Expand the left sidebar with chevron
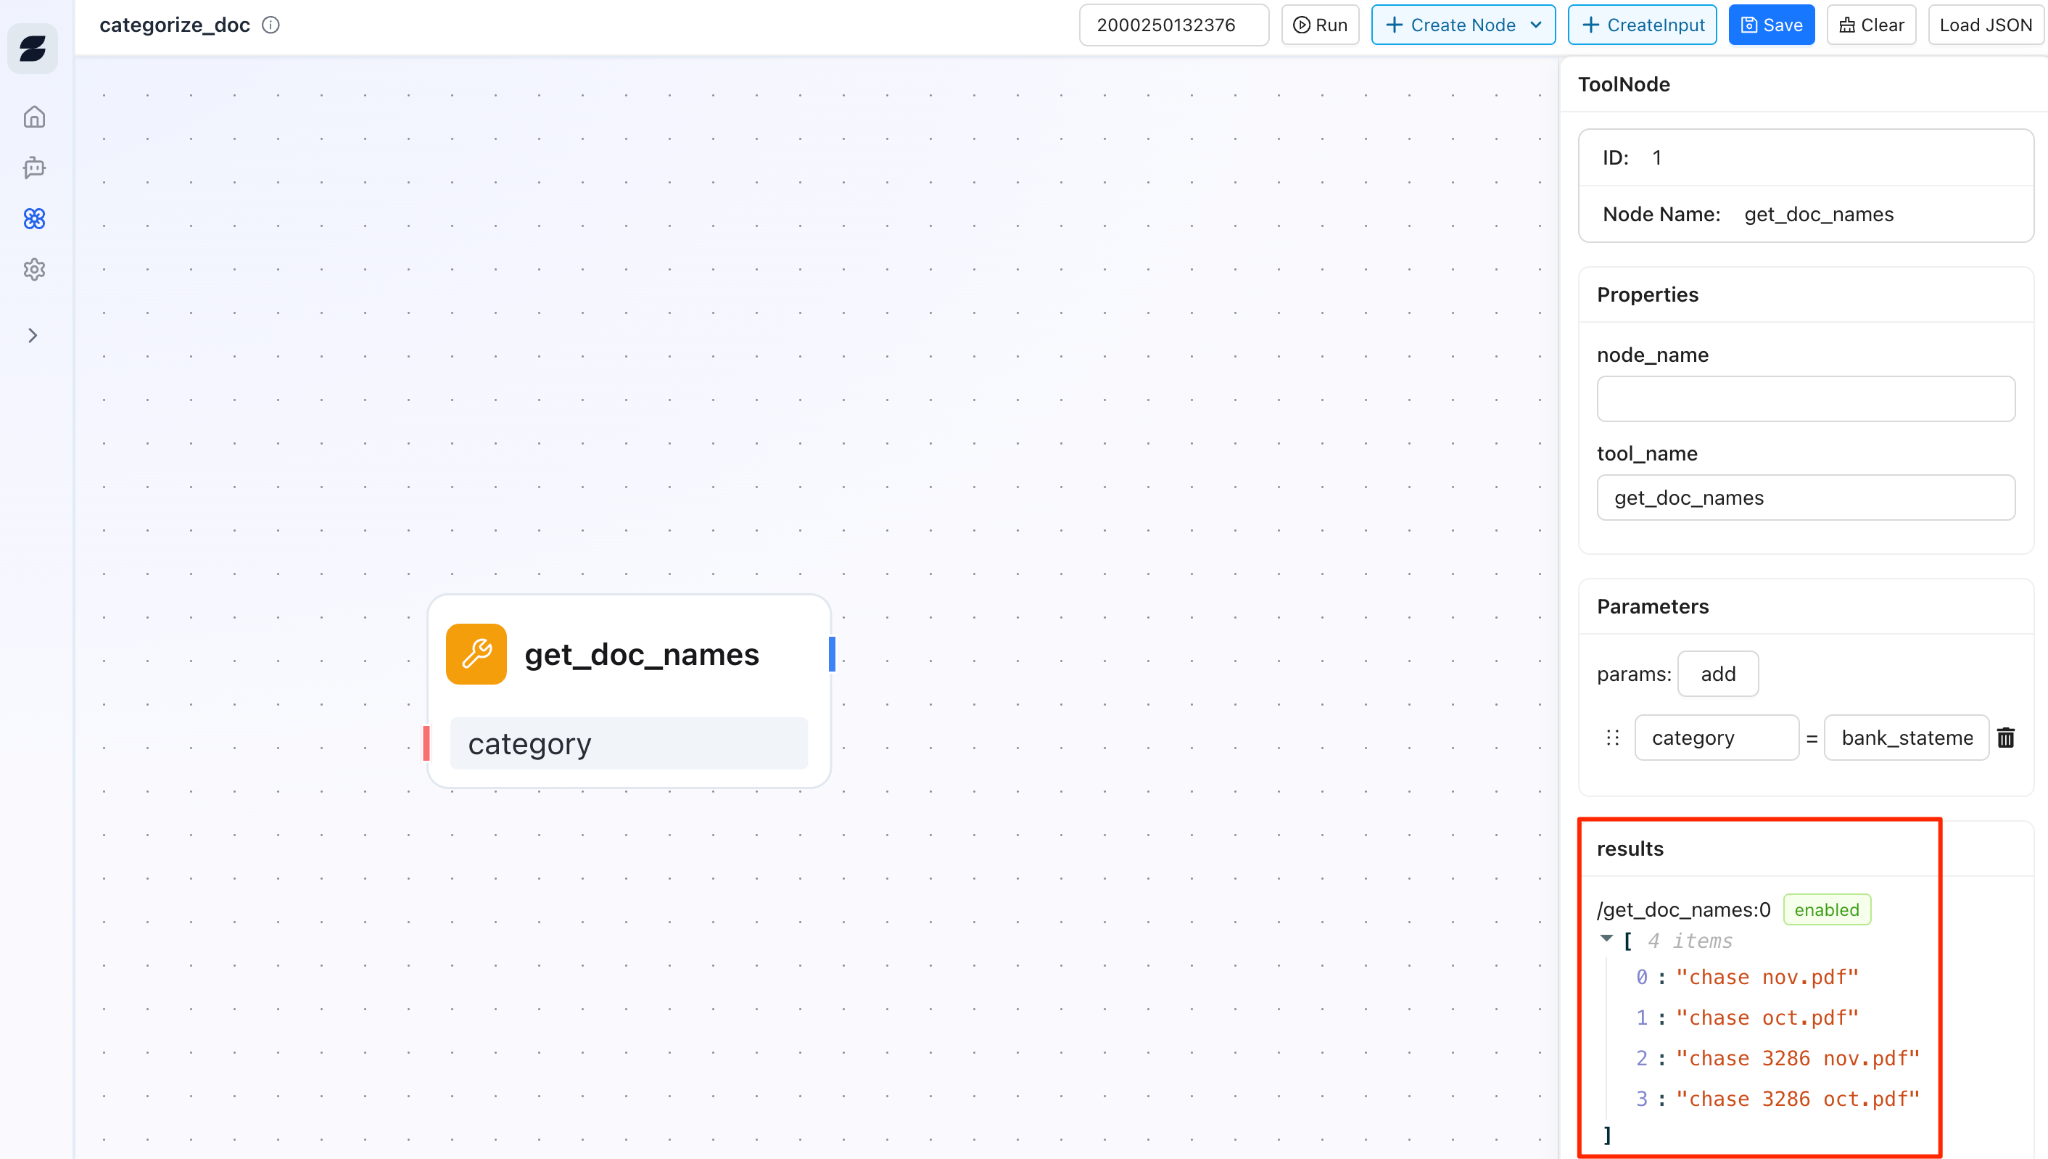This screenshot has width=2048, height=1159. click(33, 336)
